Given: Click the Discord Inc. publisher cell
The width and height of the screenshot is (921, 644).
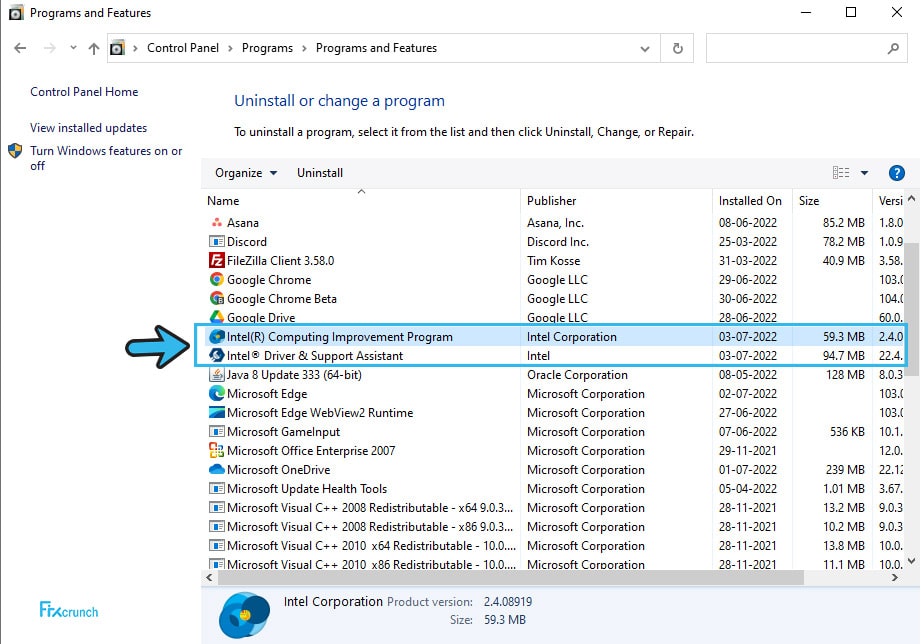Looking at the screenshot, I should click(x=557, y=242).
